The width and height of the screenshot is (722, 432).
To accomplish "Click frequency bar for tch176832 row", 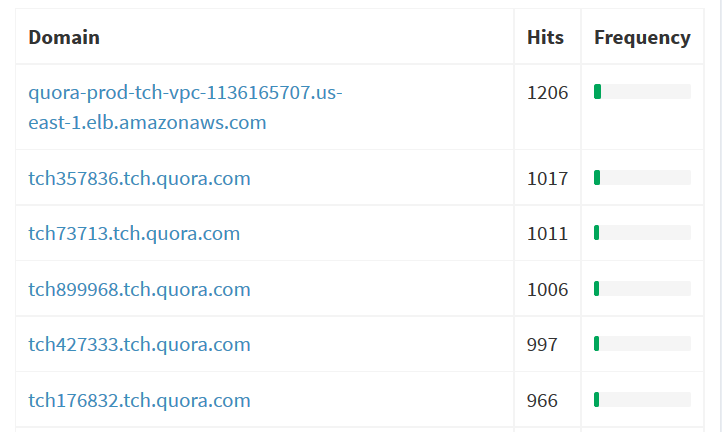I will 642,399.
